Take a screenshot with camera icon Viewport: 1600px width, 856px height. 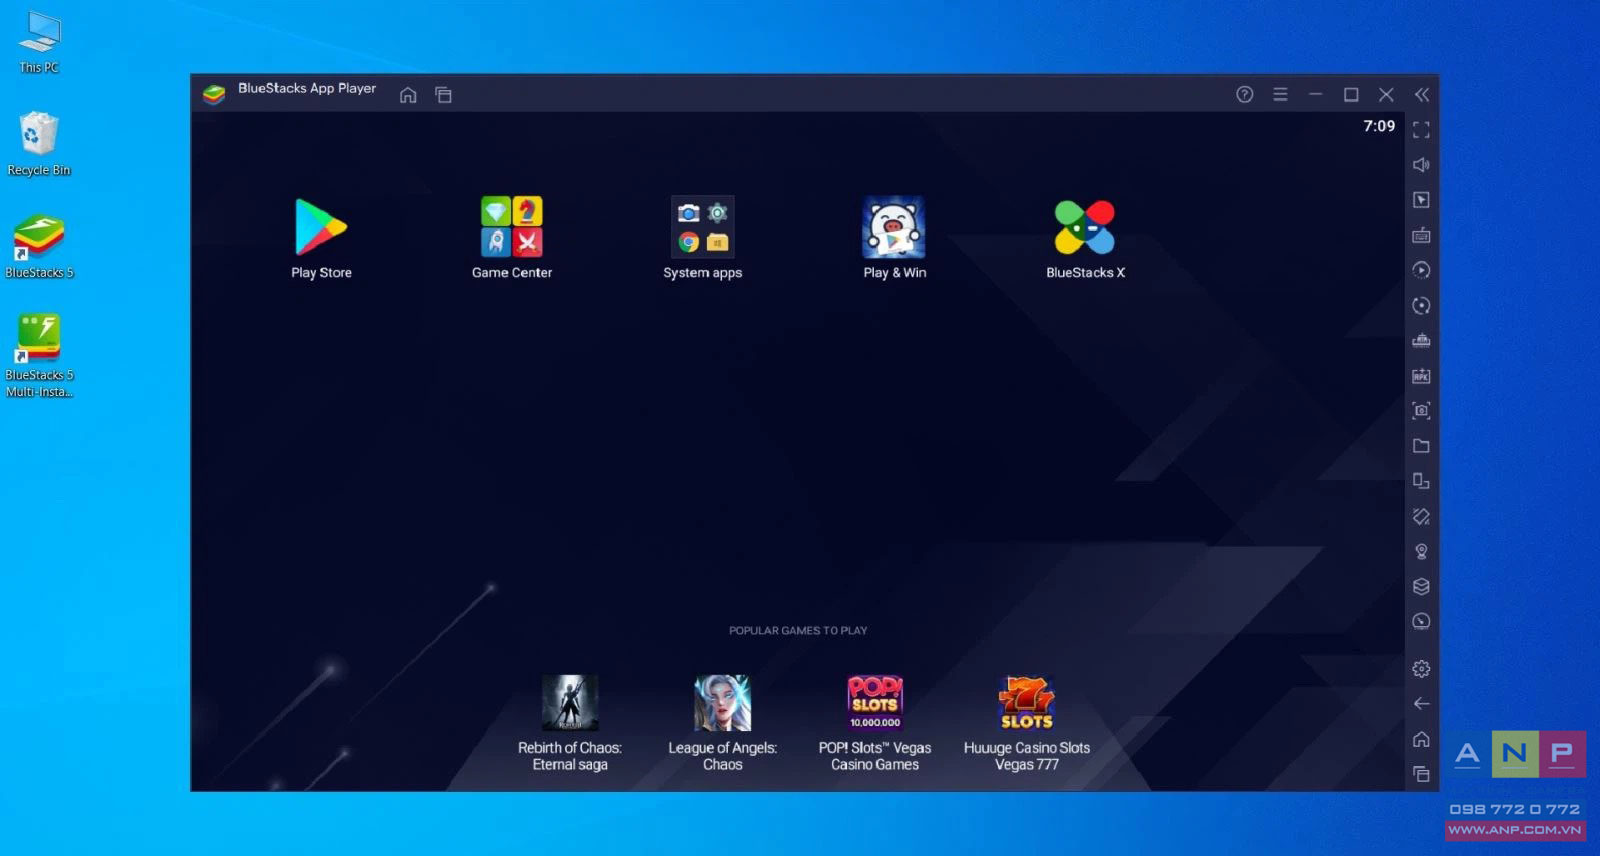1421,411
